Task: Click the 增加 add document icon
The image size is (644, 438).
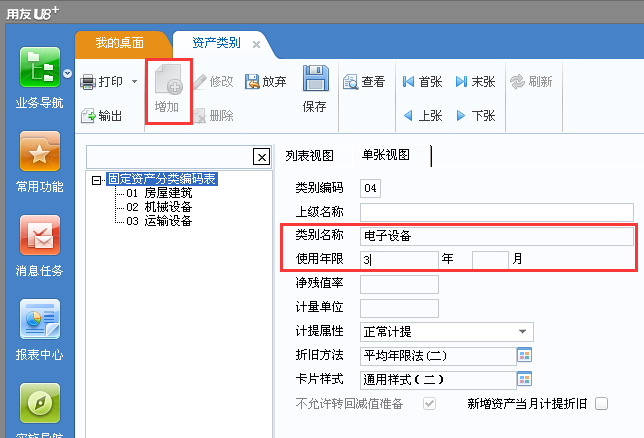Action: (x=168, y=80)
